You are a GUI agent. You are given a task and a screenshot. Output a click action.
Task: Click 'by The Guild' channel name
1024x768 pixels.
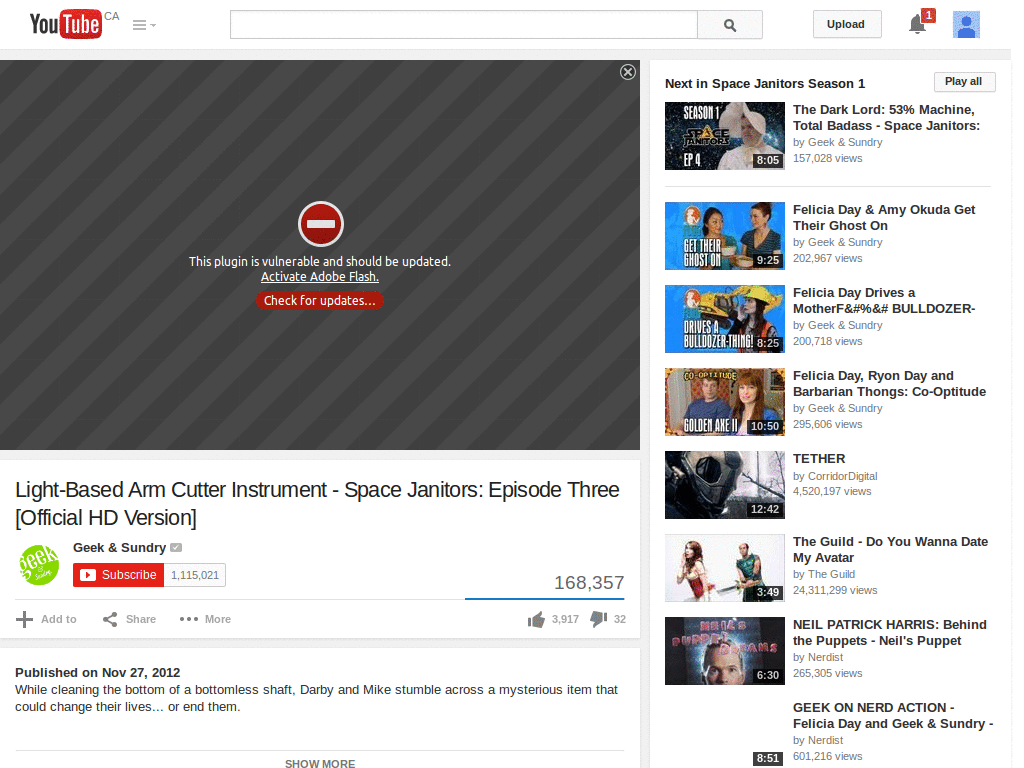click(x=824, y=574)
